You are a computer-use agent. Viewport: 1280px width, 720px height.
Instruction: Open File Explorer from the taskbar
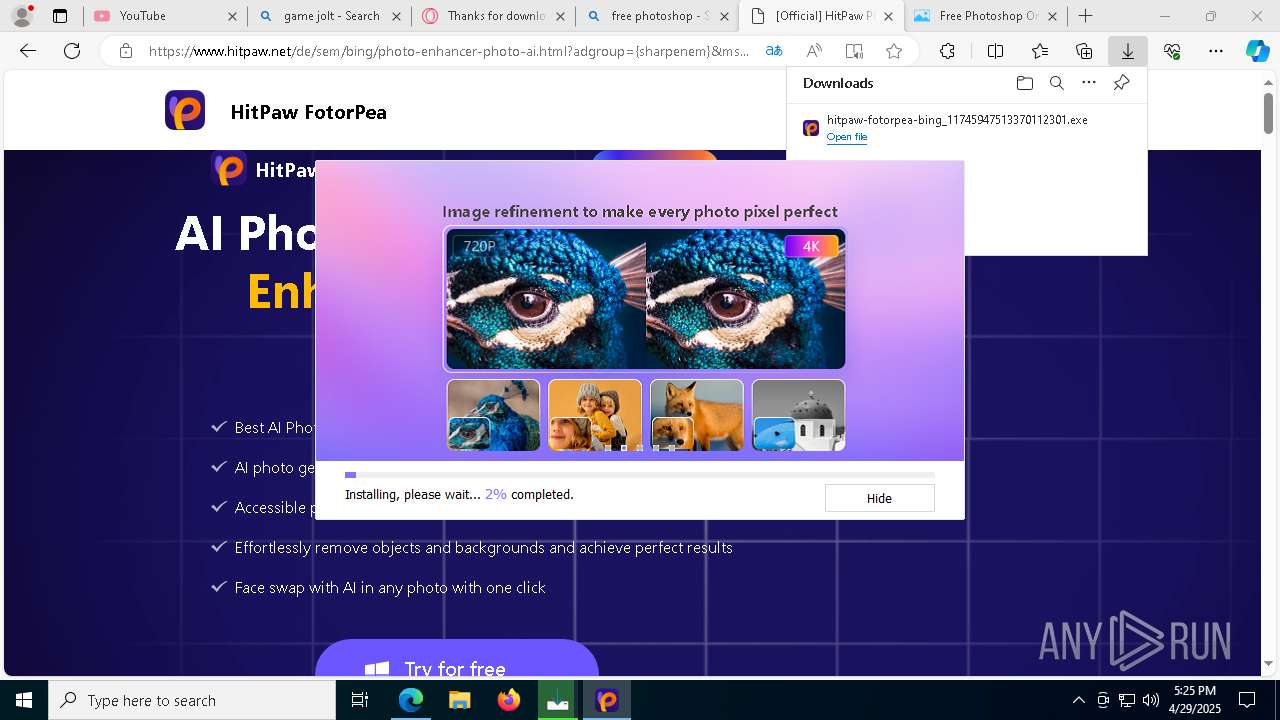click(459, 700)
